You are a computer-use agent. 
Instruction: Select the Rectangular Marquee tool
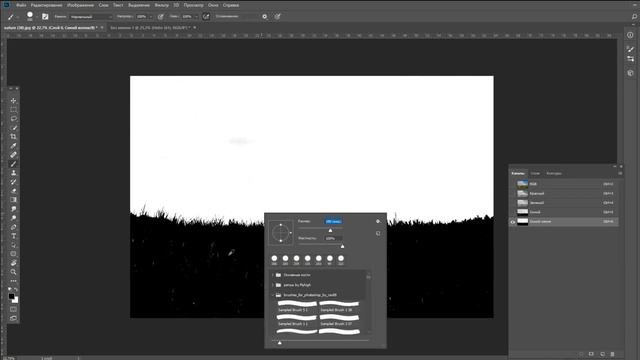(13, 110)
